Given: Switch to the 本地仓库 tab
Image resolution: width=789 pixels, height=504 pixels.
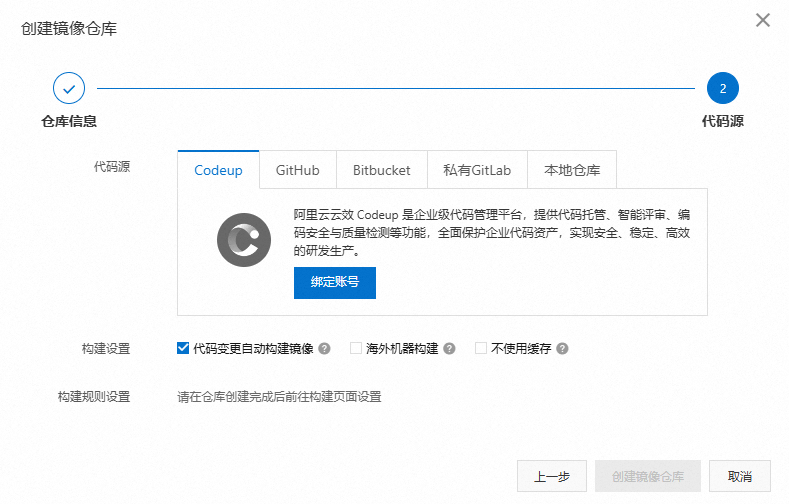Looking at the screenshot, I should (x=572, y=170).
